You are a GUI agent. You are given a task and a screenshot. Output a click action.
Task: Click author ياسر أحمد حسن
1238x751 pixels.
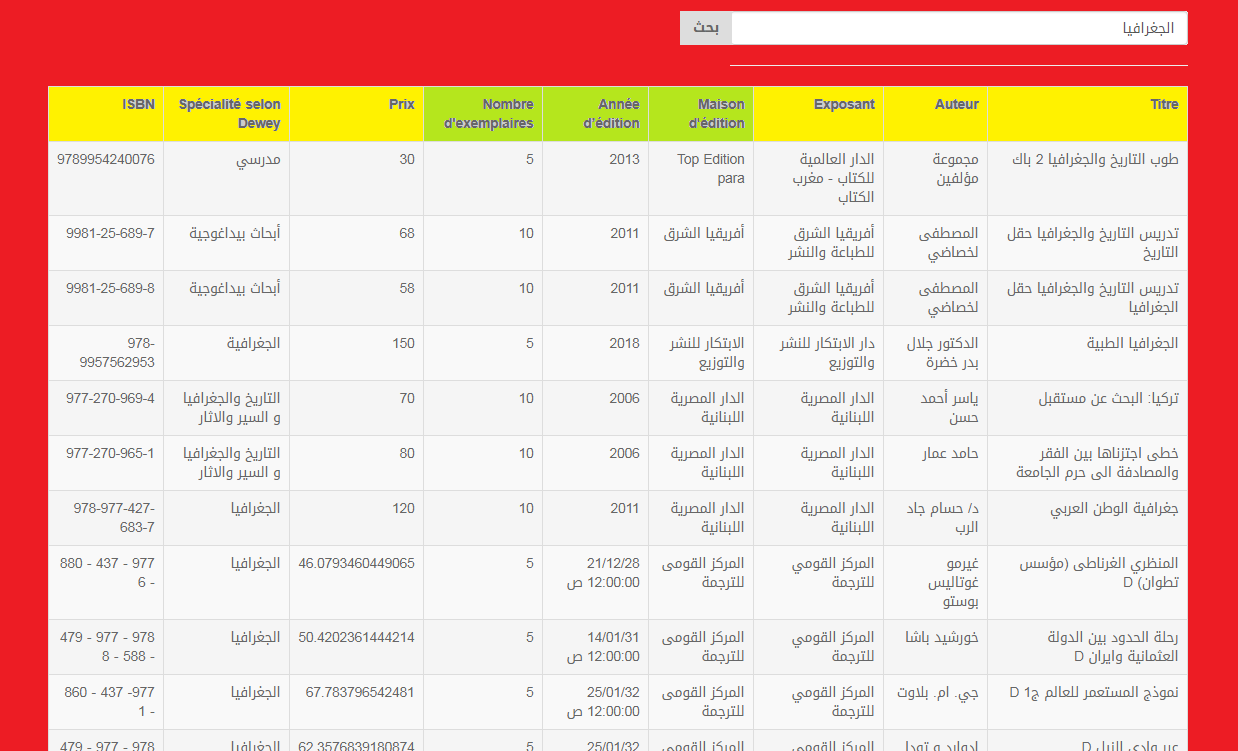tap(949, 408)
